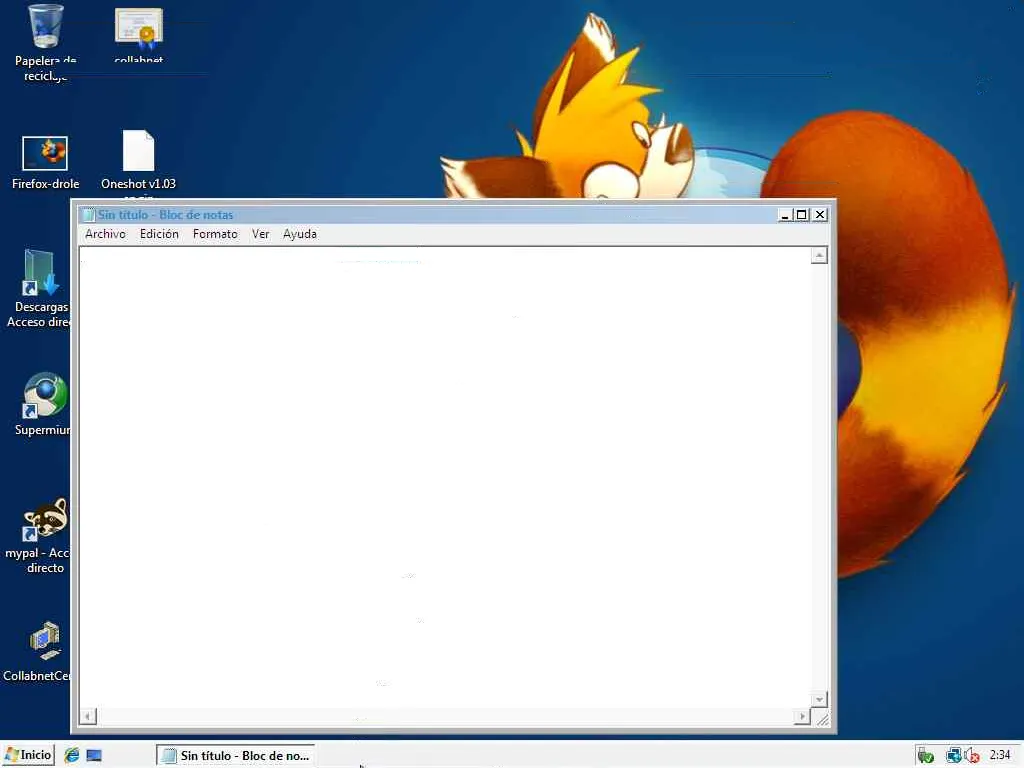Maximize the Bloc de notas window
The width and height of the screenshot is (1024, 768).
pyautogui.click(x=801, y=215)
